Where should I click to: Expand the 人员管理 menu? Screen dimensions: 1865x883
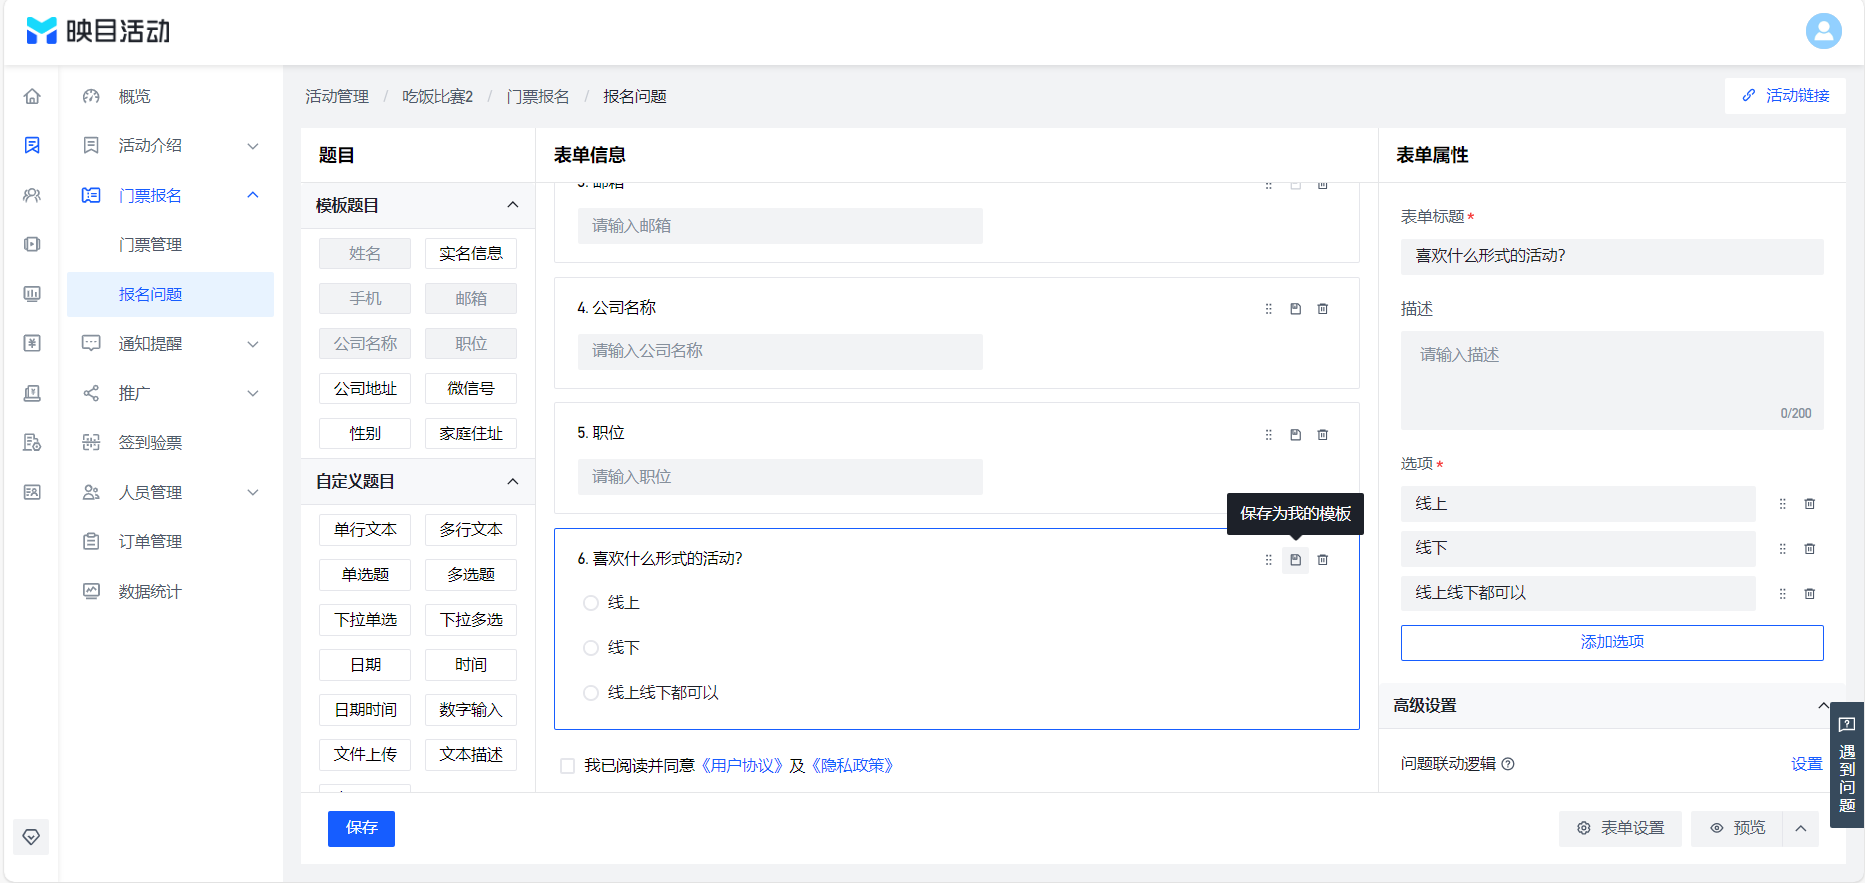pos(253,492)
